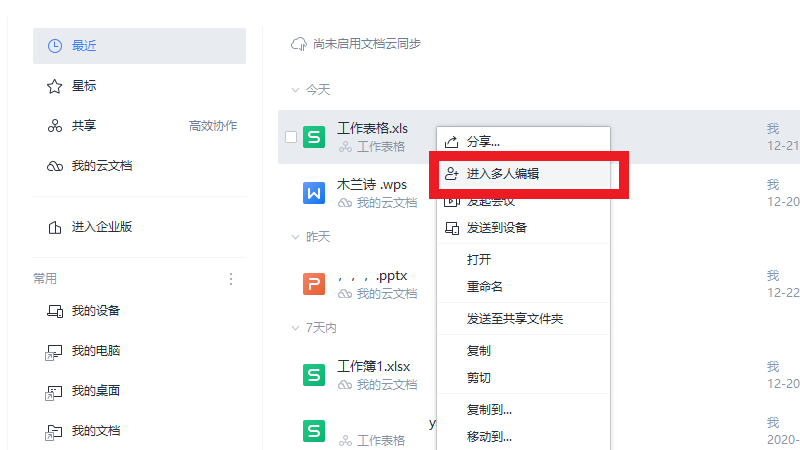
Task: Choose 发送到设备 from the context menu
Action: pos(496,228)
